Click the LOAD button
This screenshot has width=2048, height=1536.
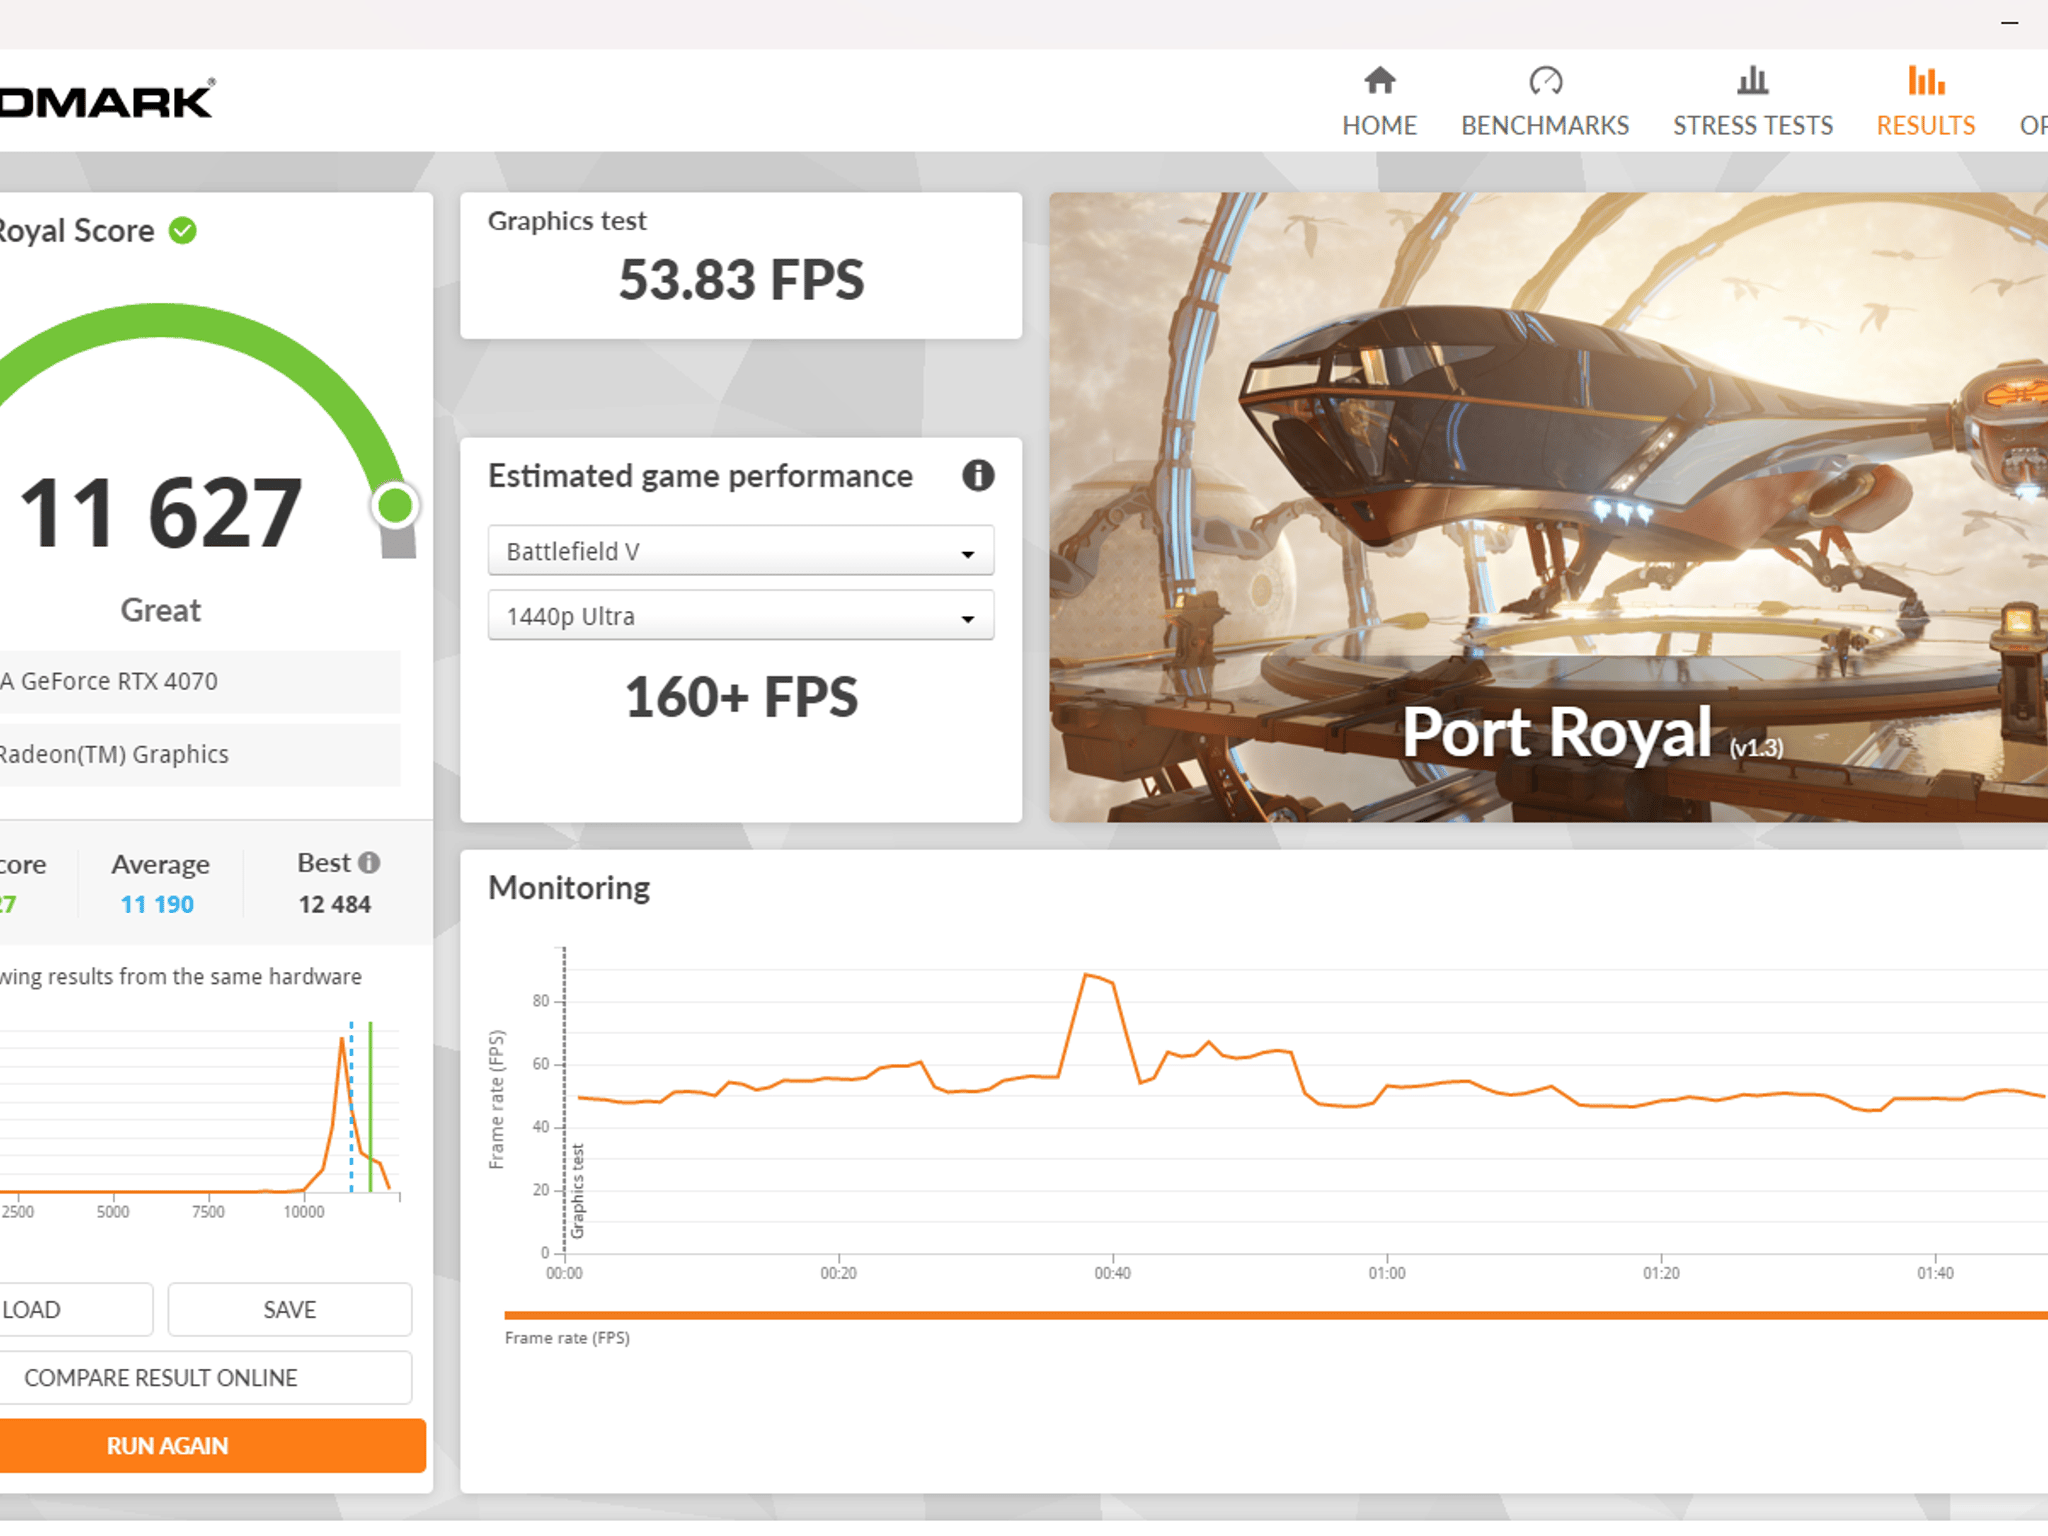[x=76, y=1309]
